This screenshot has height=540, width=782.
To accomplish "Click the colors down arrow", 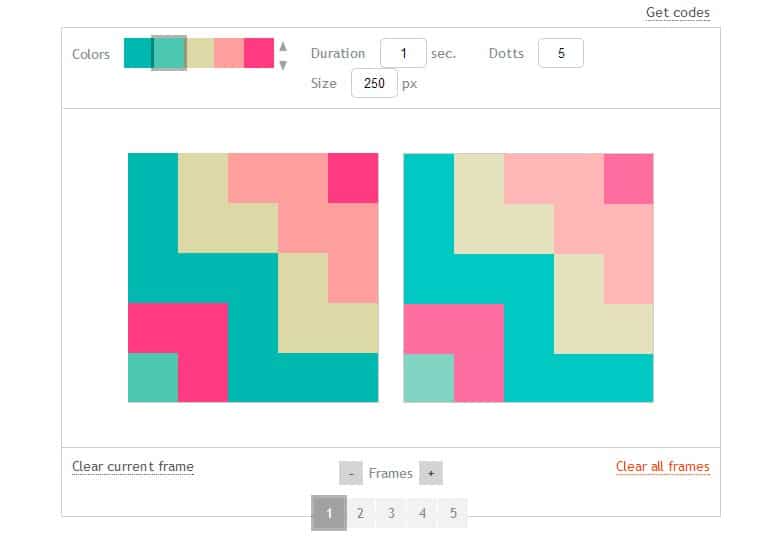I will [283, 64].
